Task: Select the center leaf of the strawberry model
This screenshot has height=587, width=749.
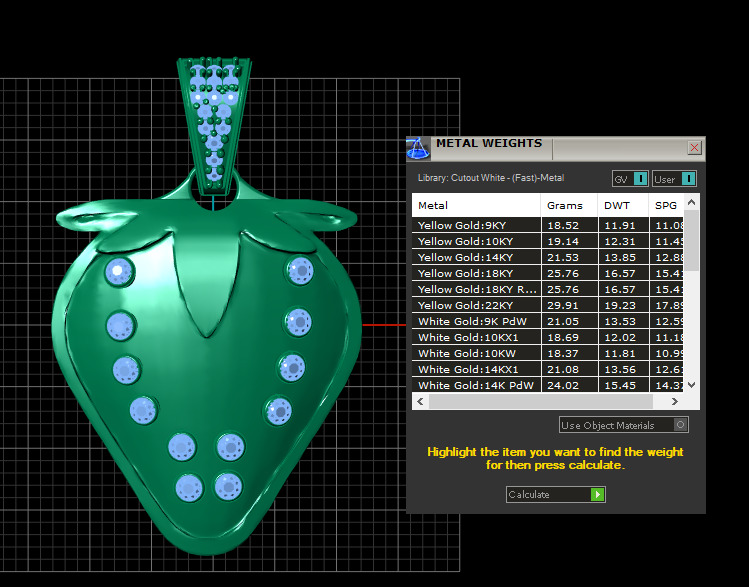Action: click(207, 282)
